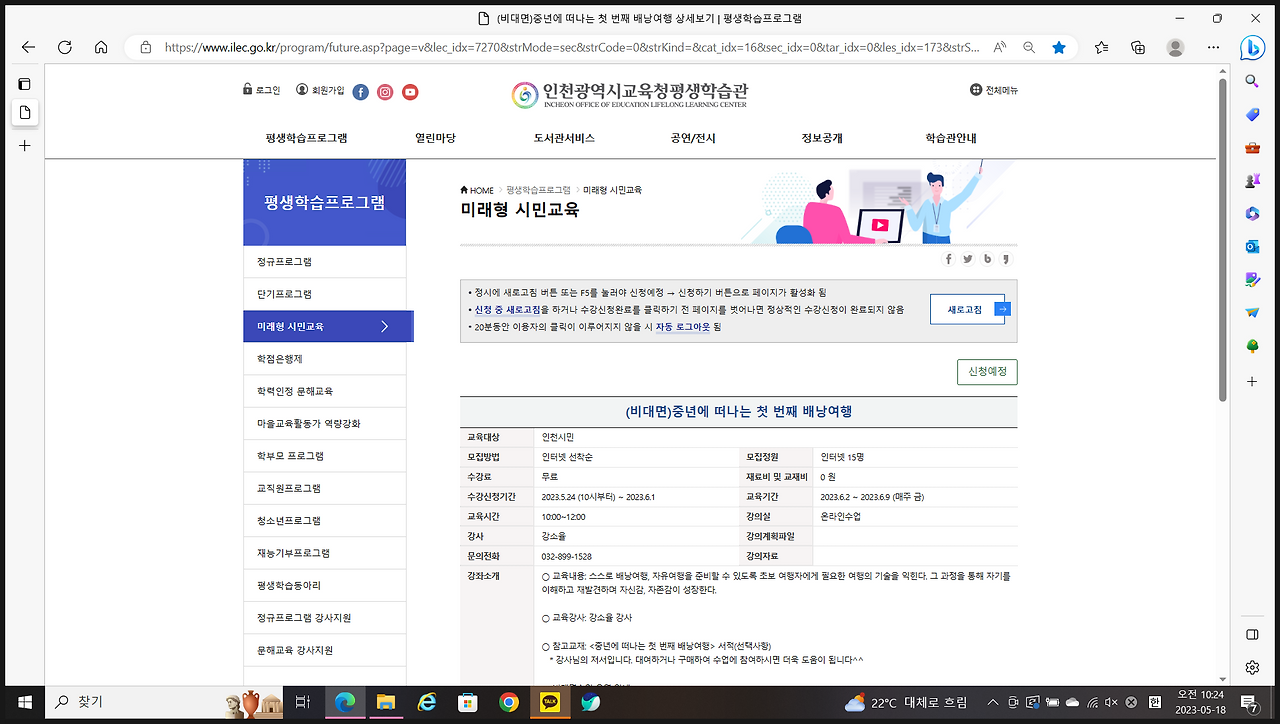This screenshot has height=724, width=1280.
Task: Open the tab actions menu icon
Action: point(25,84)
